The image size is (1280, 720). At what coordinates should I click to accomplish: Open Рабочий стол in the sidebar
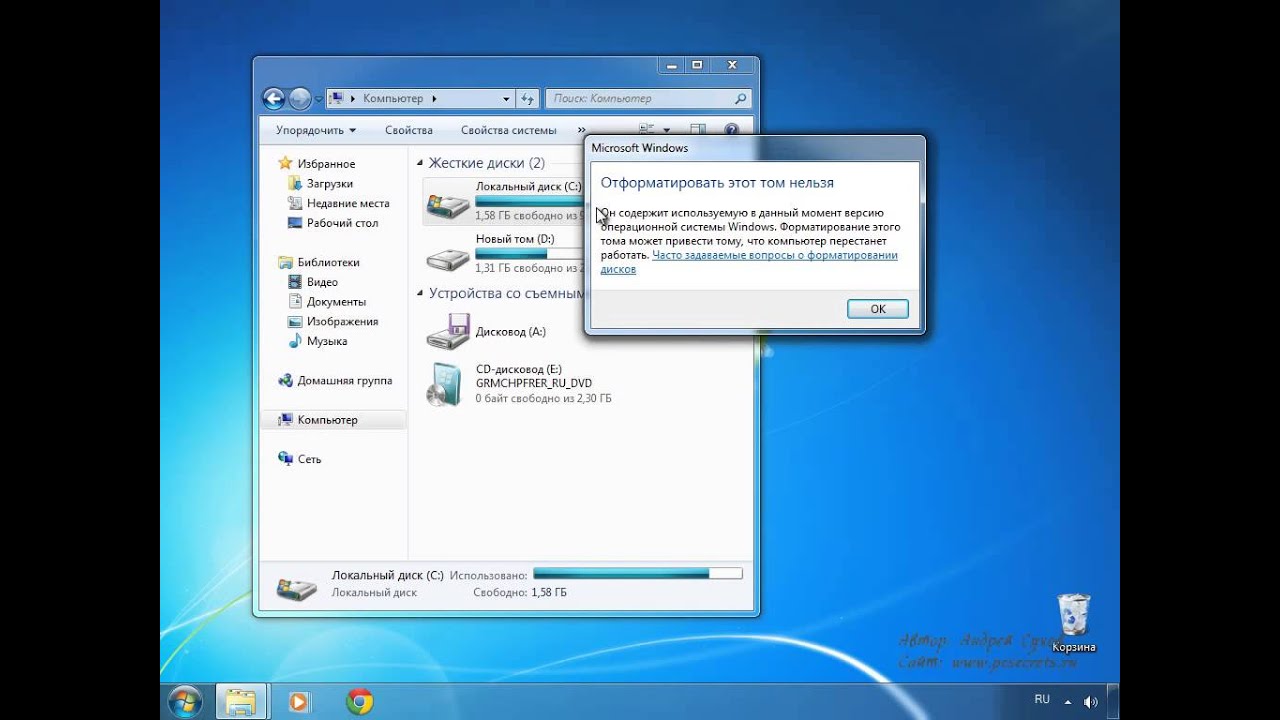click(x=342, y=223)
